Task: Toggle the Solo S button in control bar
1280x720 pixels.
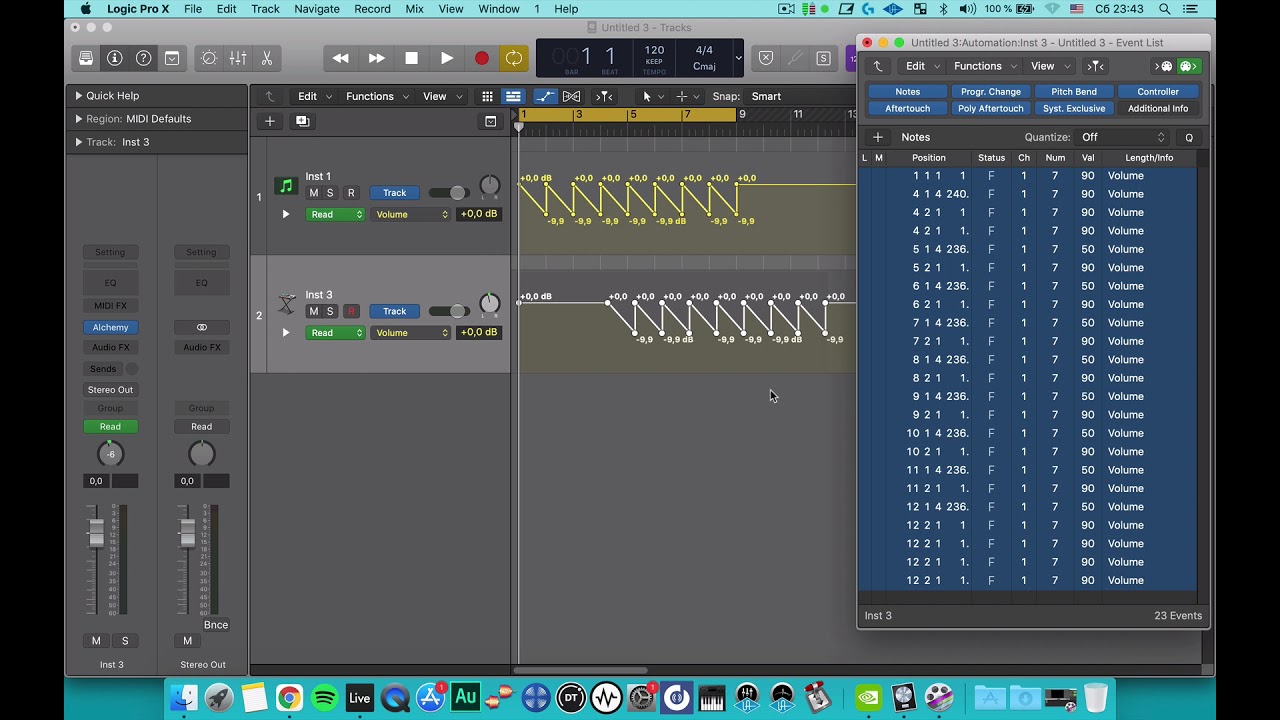Action: click(823, 58)
